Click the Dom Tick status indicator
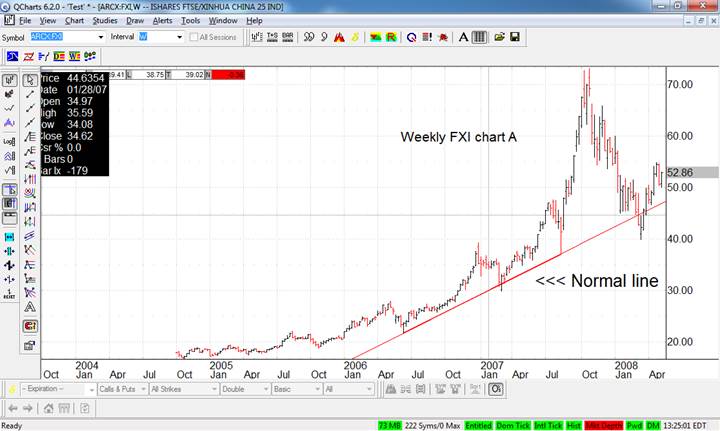This screenshot has width=720, height=431. pyautogui.click(x=513, y=425)
